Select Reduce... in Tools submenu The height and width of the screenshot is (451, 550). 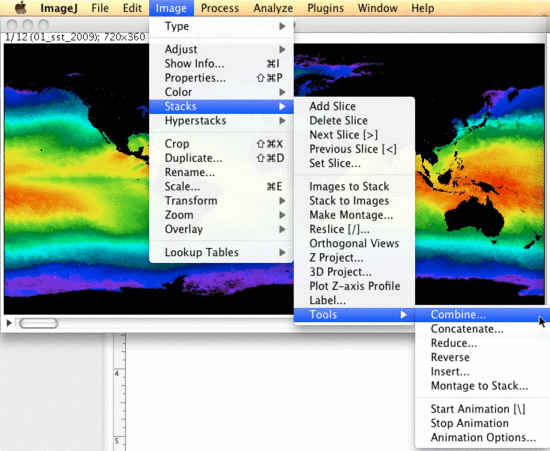tap(482, 343)
